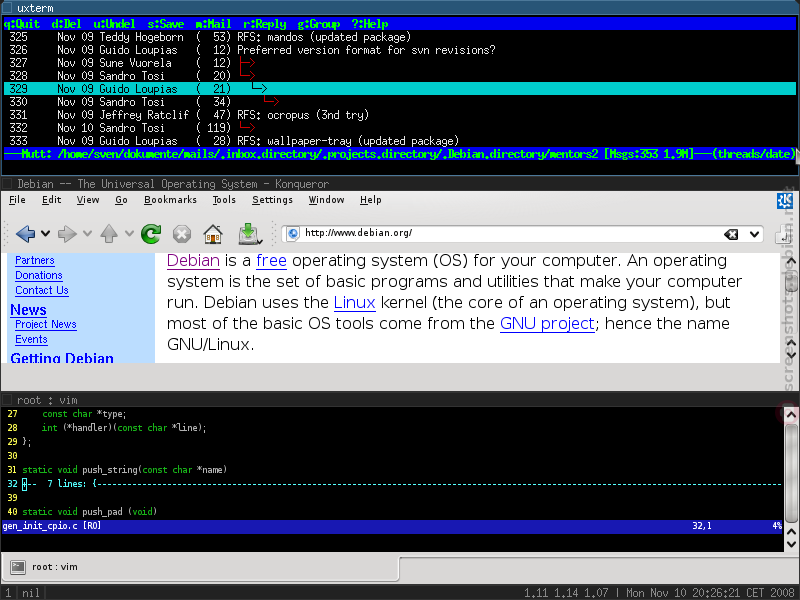Screen dimensions: 800x600
Task: Open the Tools menu
Action: [x=224, y=200]
